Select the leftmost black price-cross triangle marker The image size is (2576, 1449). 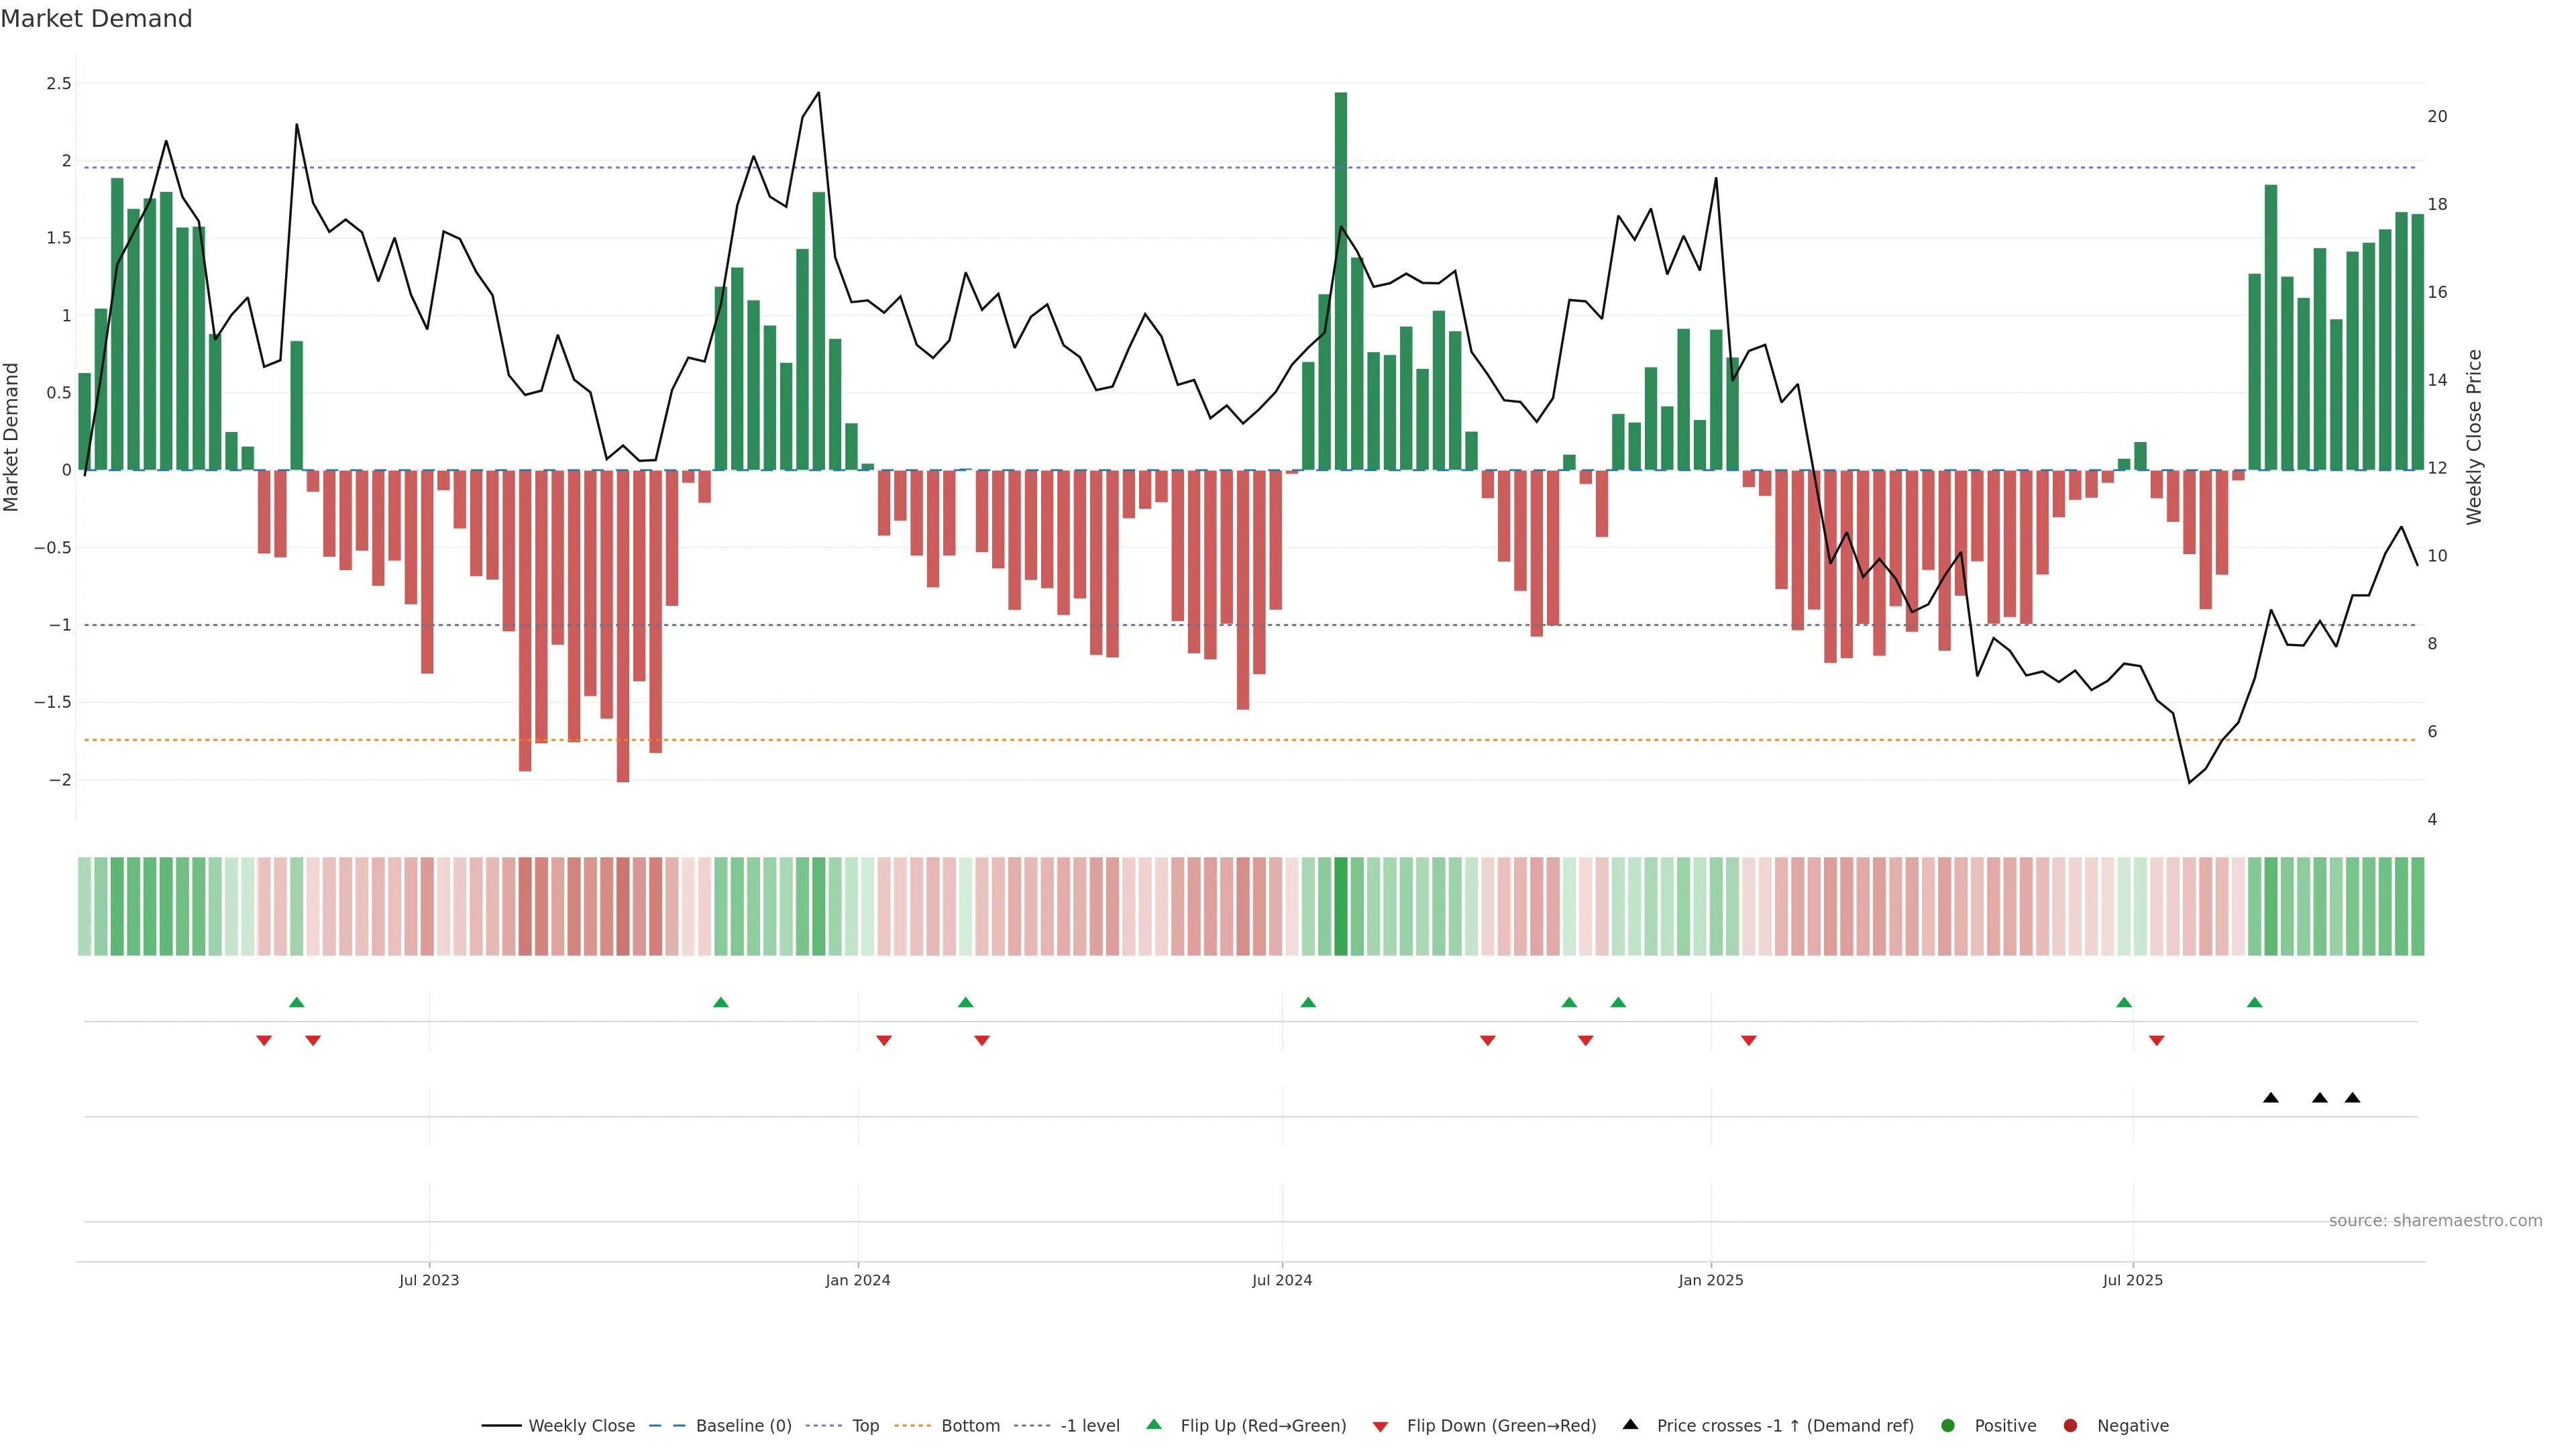(2271, 1098)
